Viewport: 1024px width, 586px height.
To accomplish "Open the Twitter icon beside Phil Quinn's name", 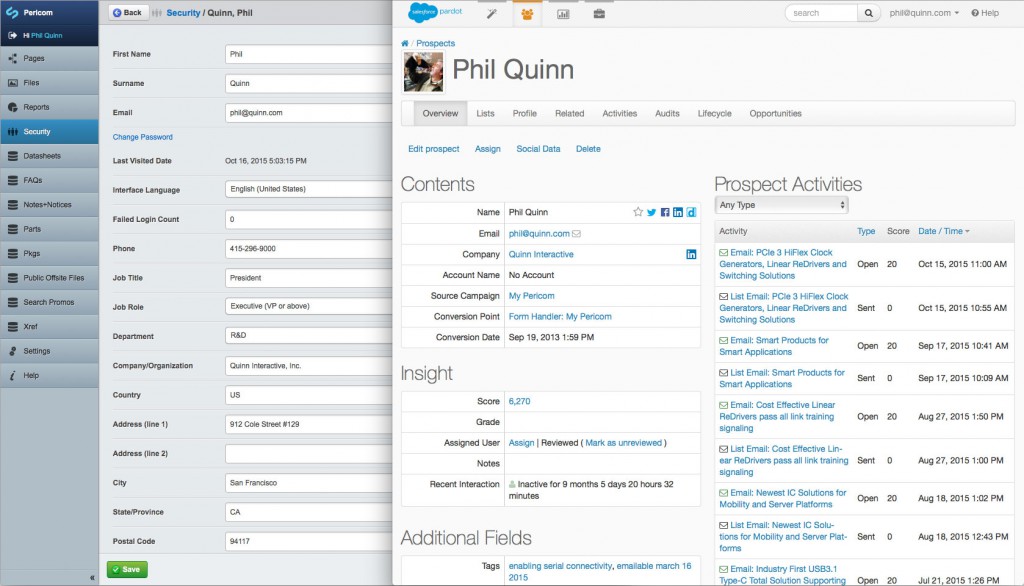I will pyautogui.click(x=652, y=212).
